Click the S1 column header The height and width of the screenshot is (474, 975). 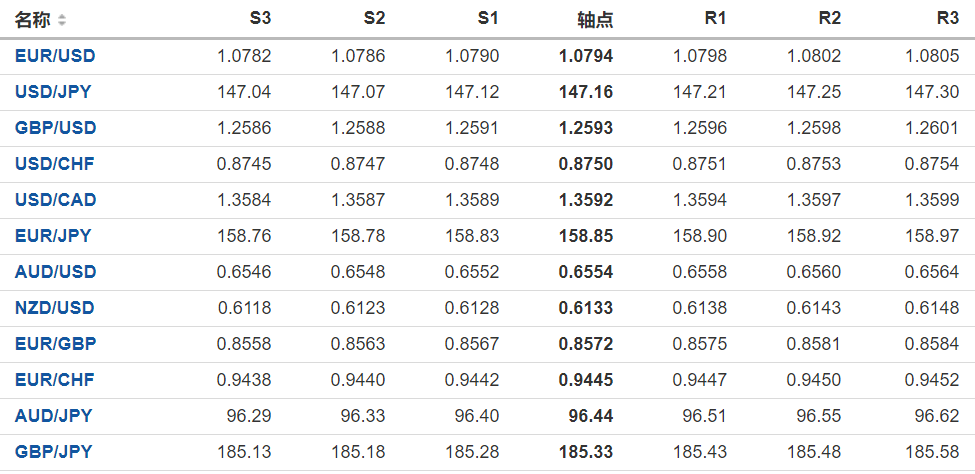pos(488,19)
